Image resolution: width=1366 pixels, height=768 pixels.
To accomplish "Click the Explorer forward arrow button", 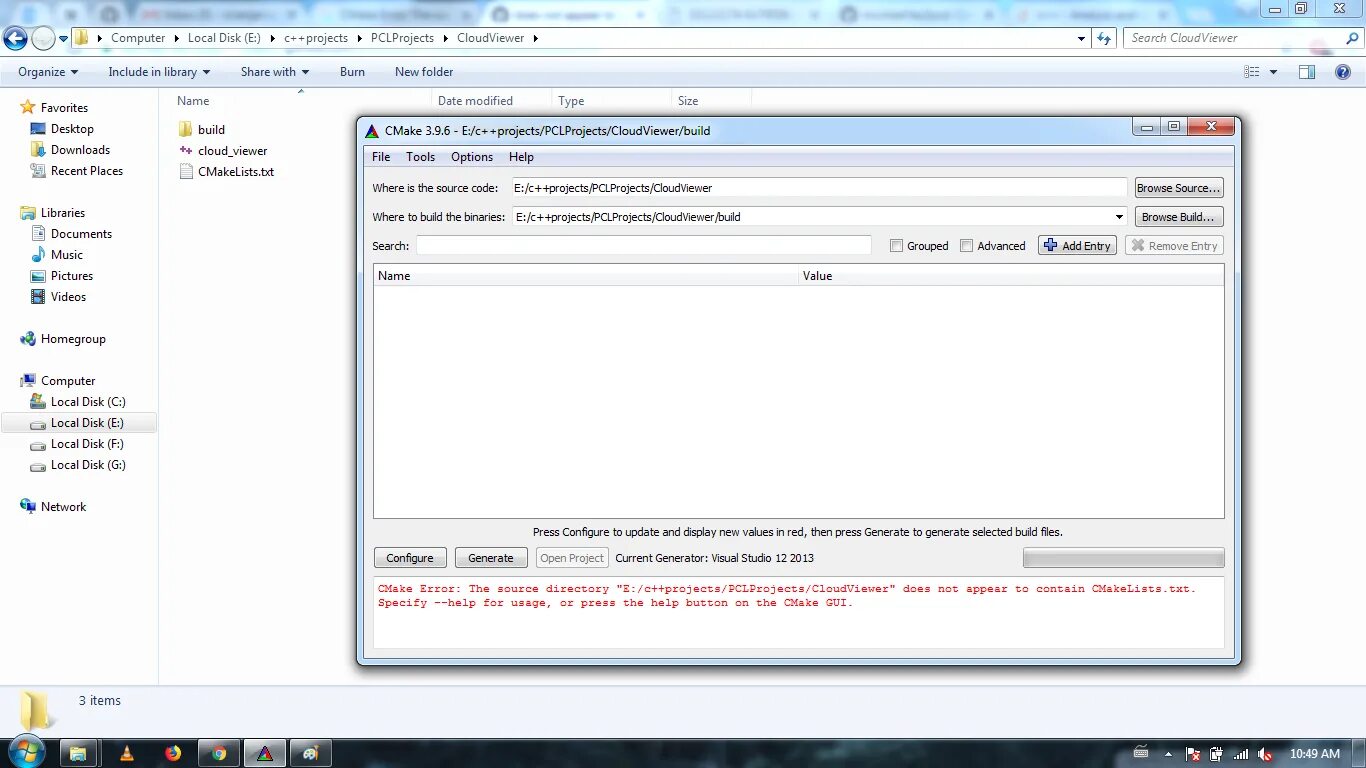I will (x=43, y=39).
